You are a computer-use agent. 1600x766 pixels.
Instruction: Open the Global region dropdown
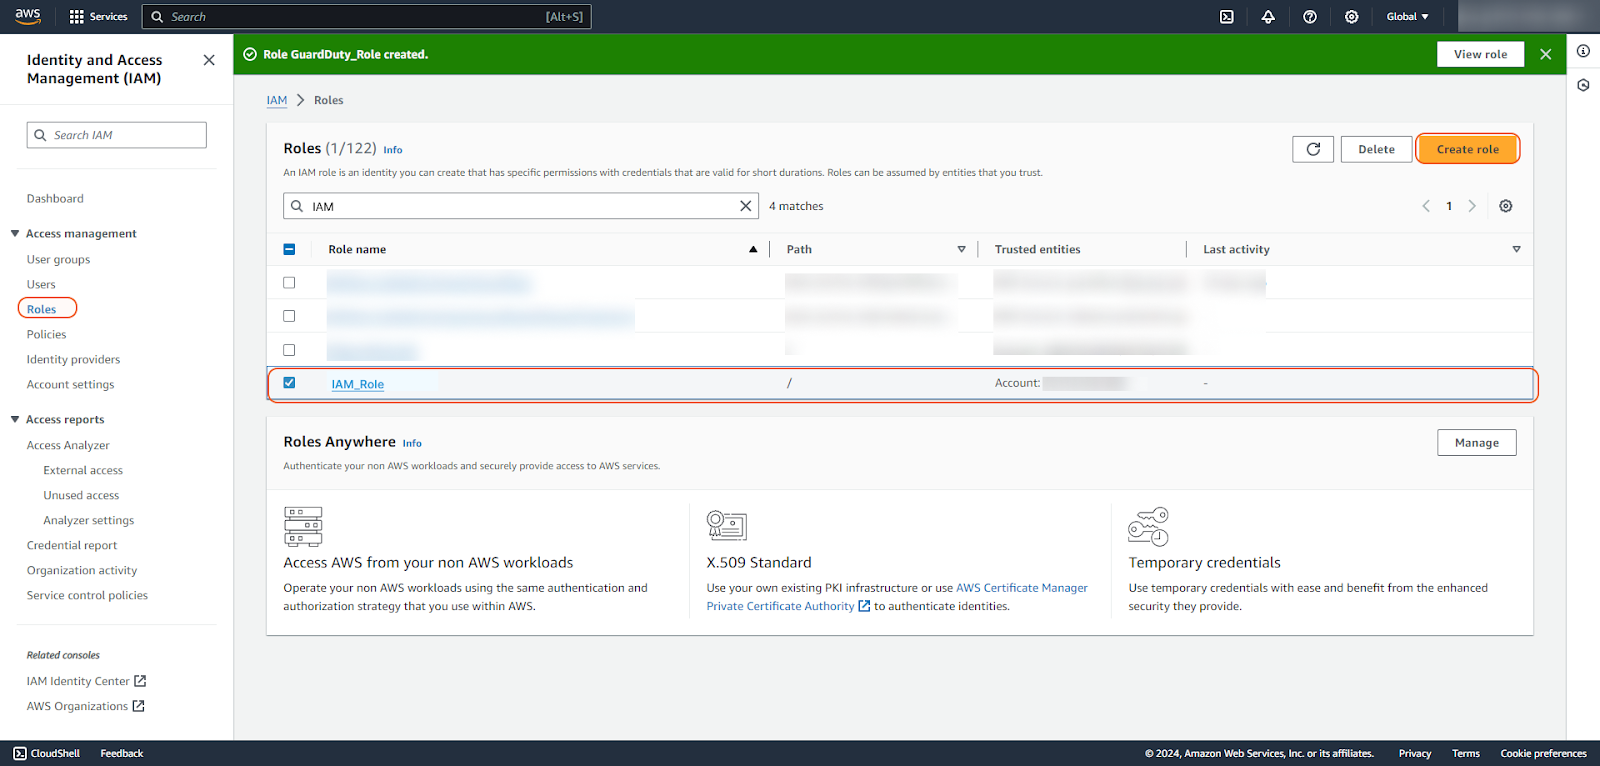click(1407, 17)
